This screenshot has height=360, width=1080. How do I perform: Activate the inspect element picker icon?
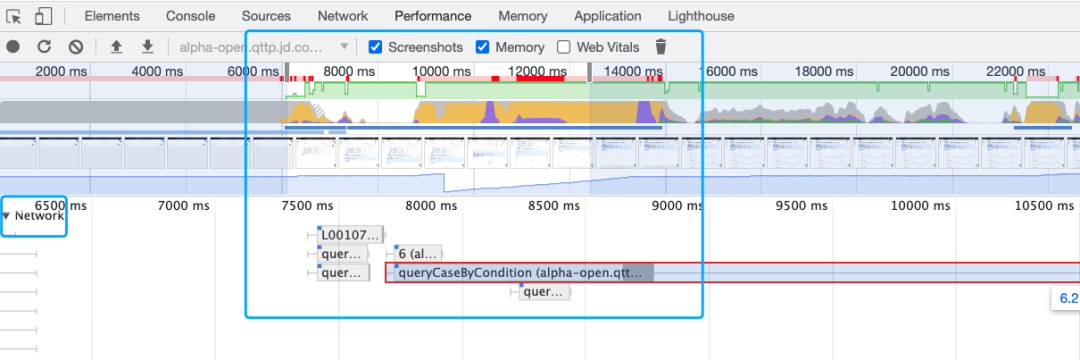tap(14, 16)
